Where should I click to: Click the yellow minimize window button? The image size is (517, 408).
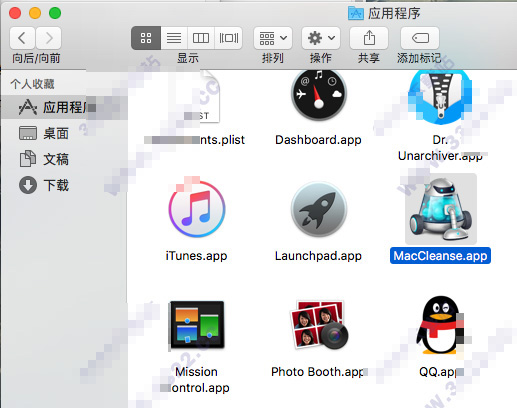tap(35, 13)
